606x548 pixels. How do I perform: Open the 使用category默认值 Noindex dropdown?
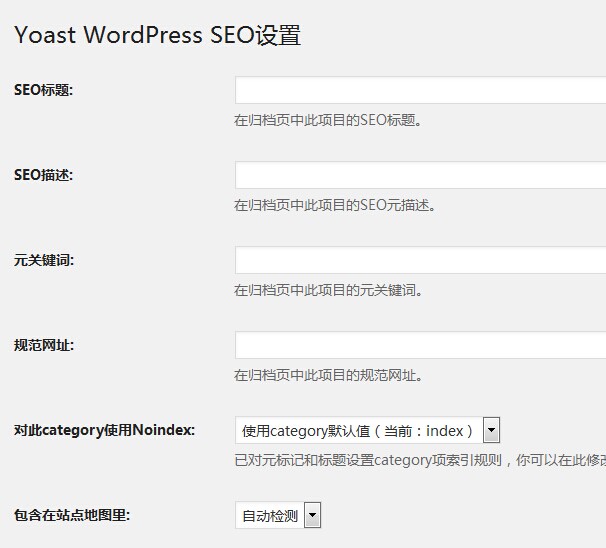pos(358,431)
